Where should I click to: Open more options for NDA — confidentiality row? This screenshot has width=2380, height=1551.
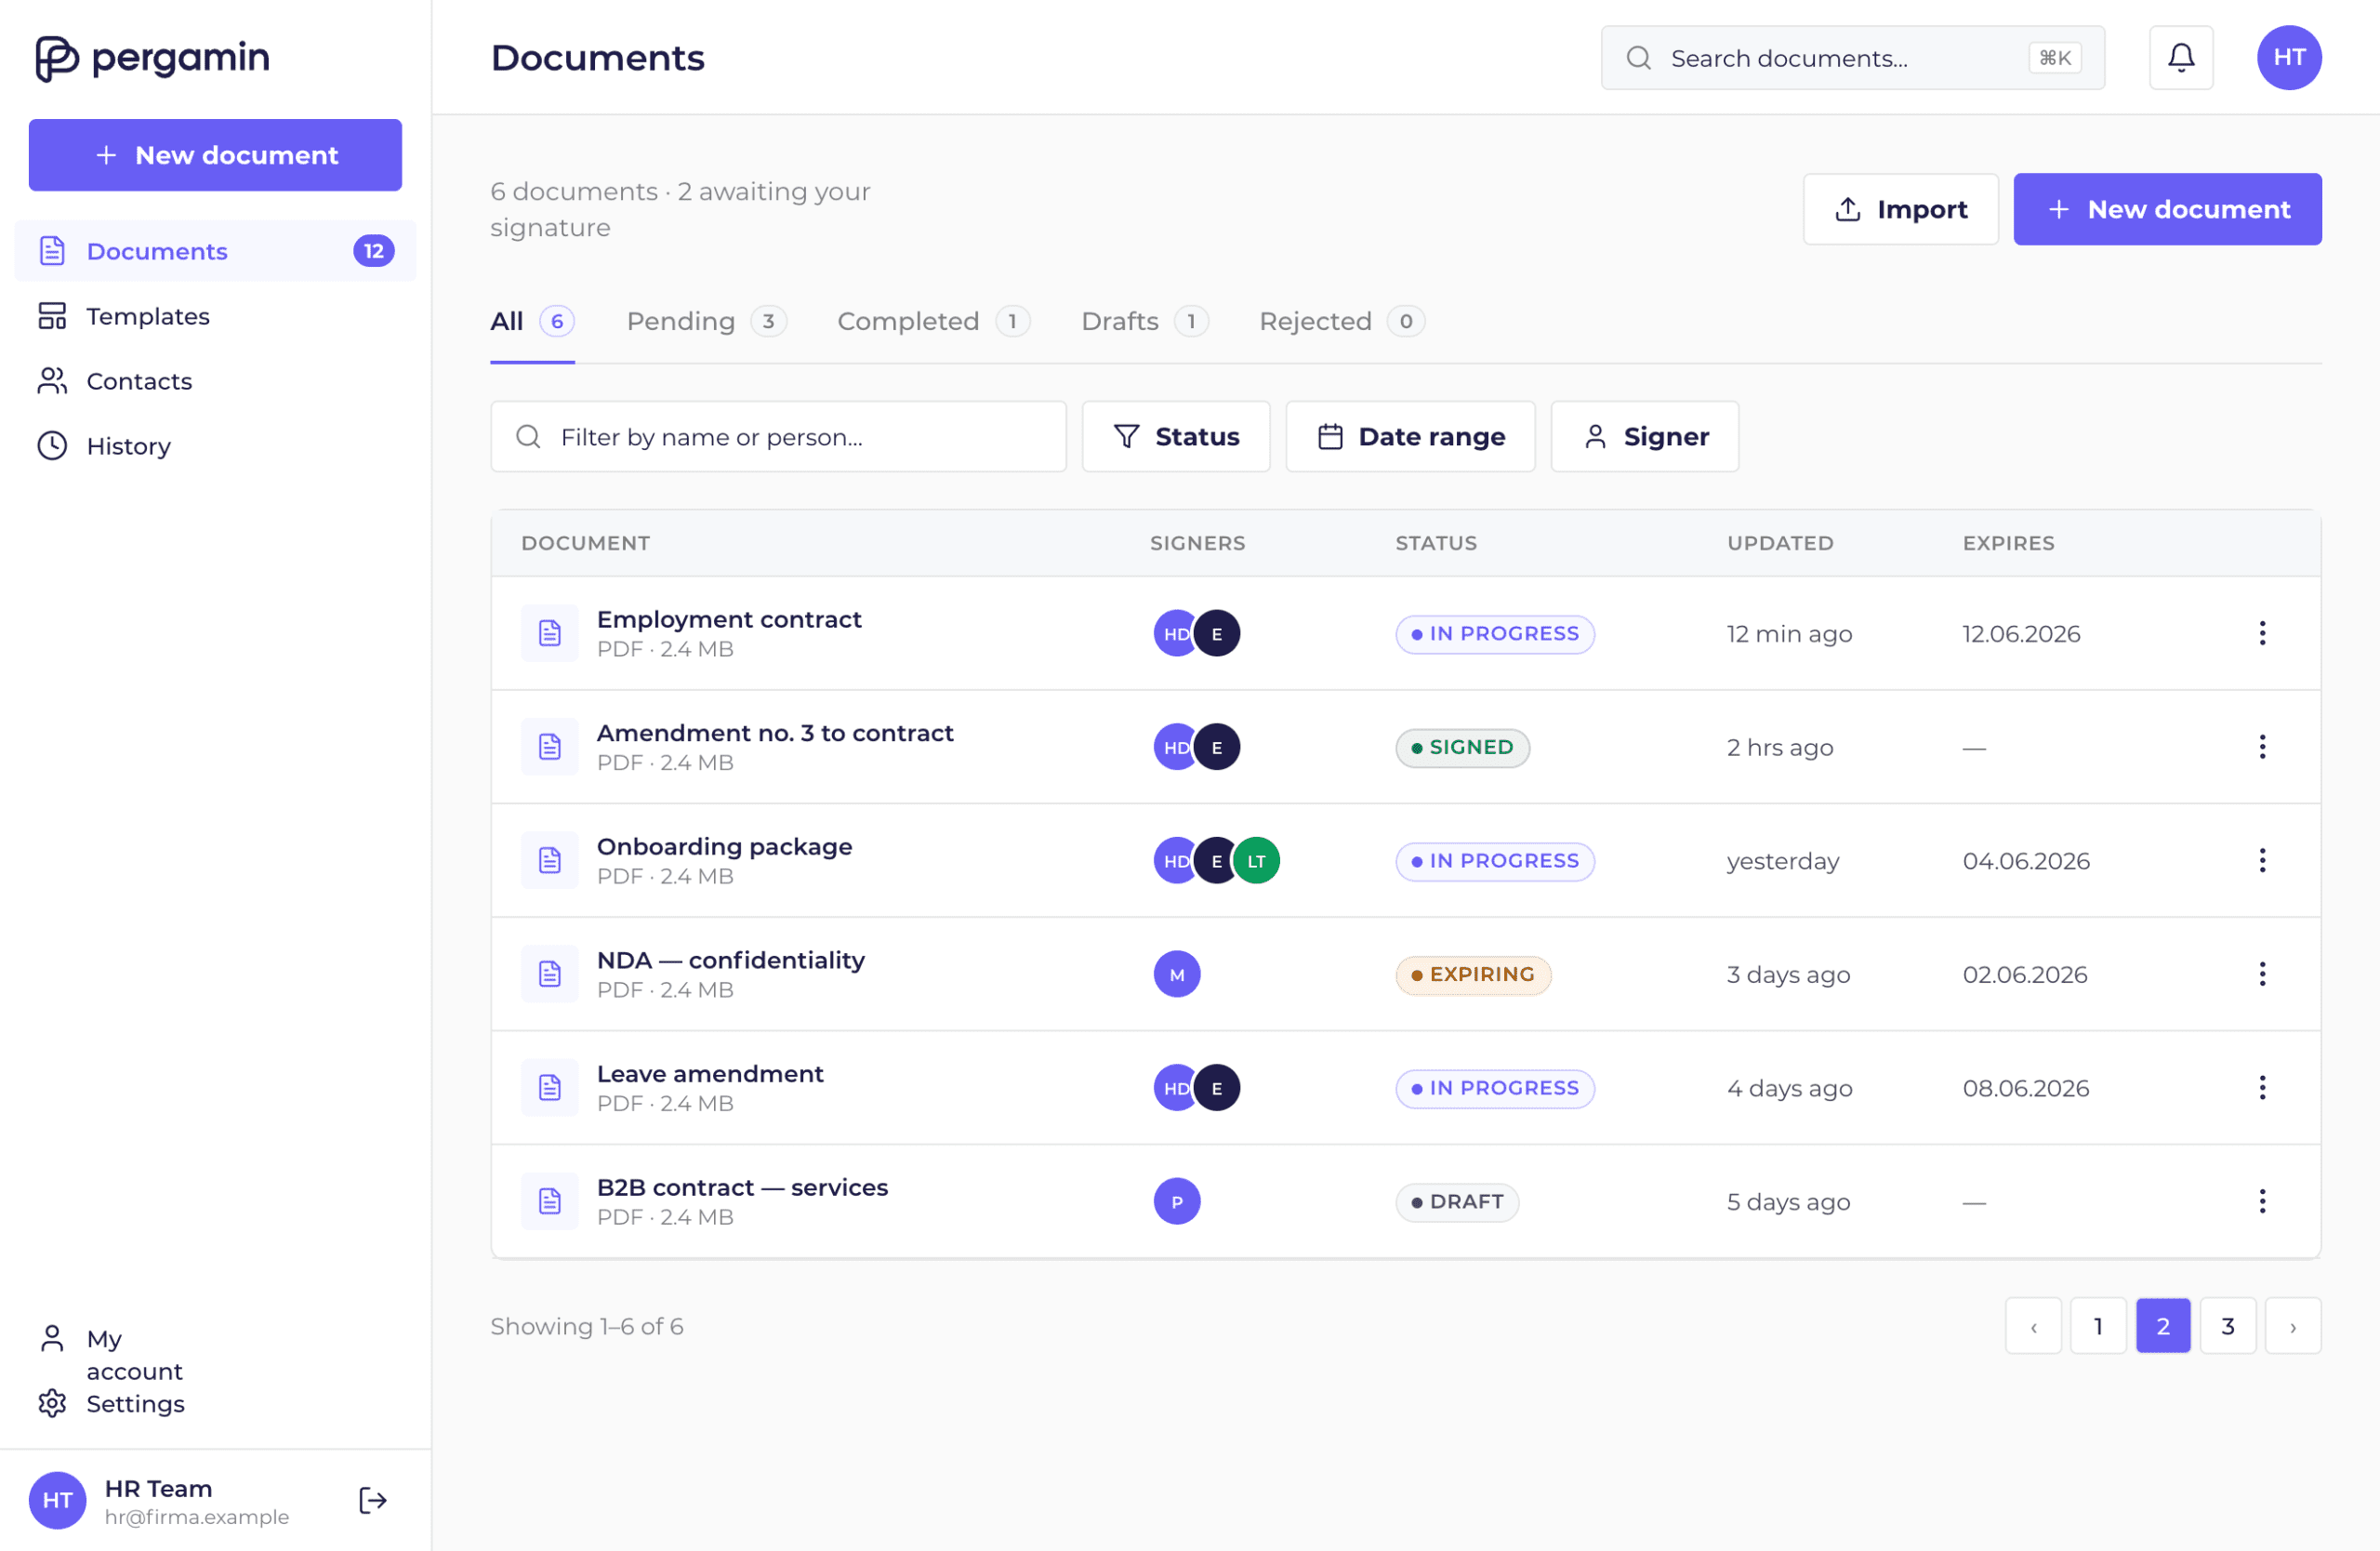[2262, 974]
